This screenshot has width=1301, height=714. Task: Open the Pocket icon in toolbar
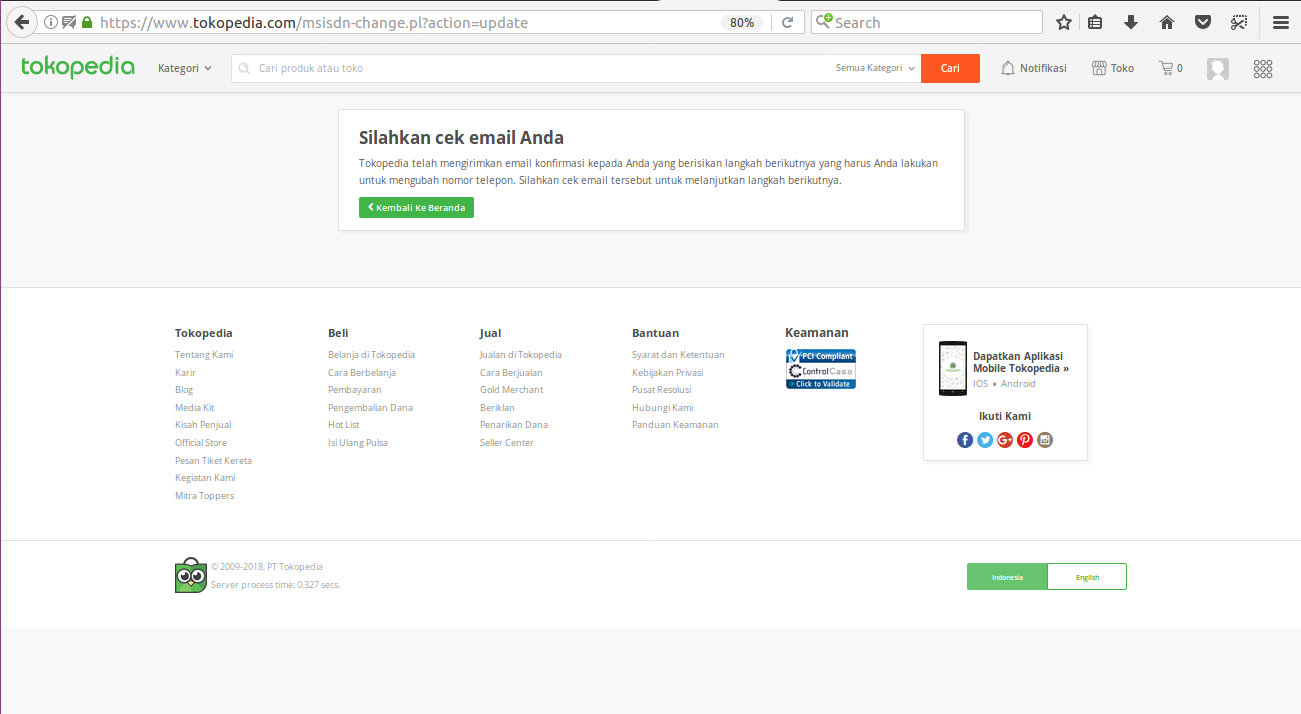point(1204,22)
